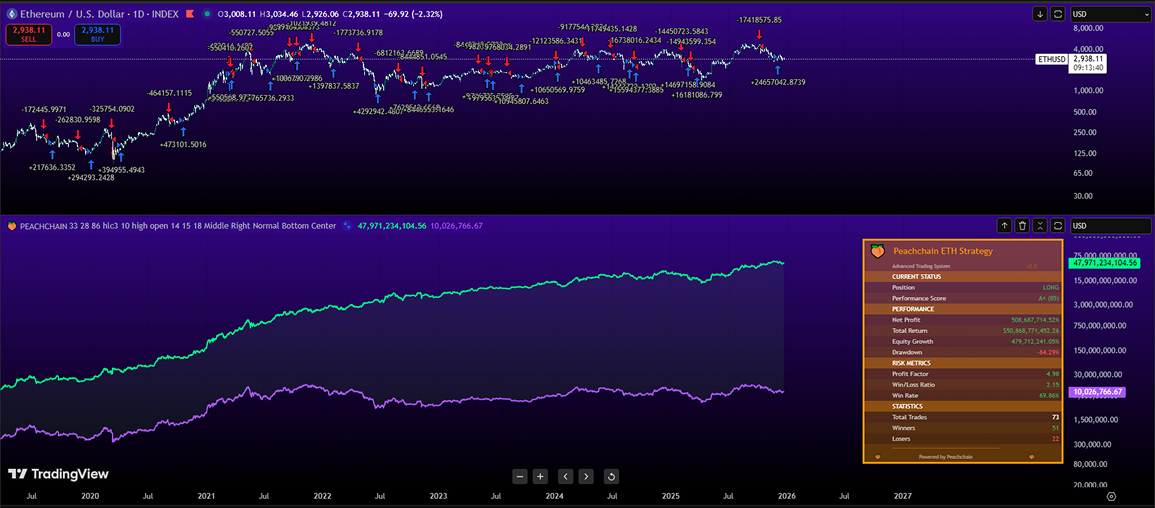Collapse the Peachchain strategy pane
The image size is (1155, 508).
coord(1040,226)
